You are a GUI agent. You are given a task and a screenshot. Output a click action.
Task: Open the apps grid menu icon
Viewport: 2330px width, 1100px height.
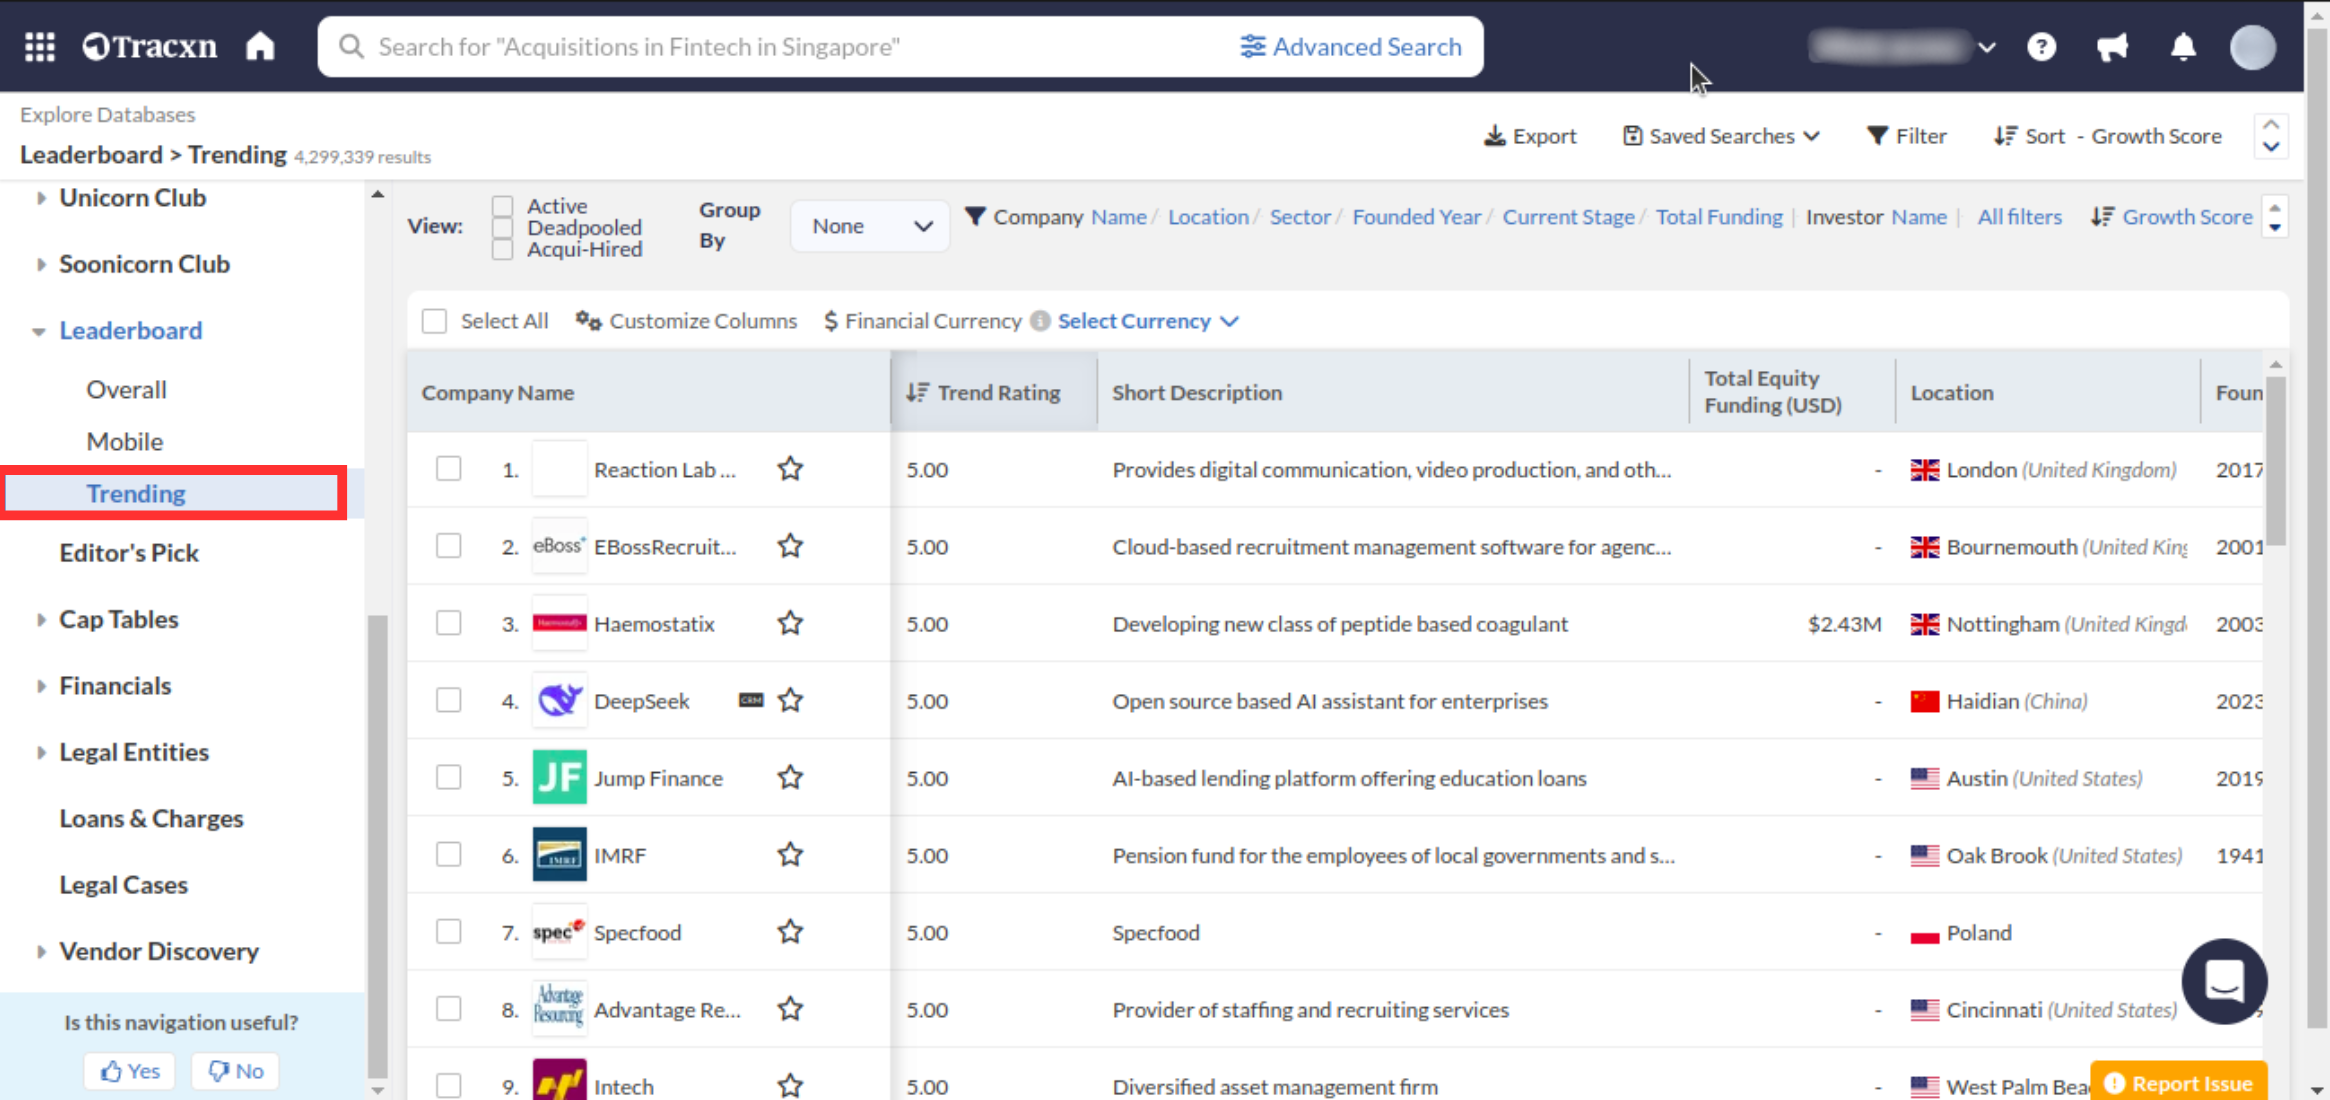pyautogui.click(x=40, y=47)
